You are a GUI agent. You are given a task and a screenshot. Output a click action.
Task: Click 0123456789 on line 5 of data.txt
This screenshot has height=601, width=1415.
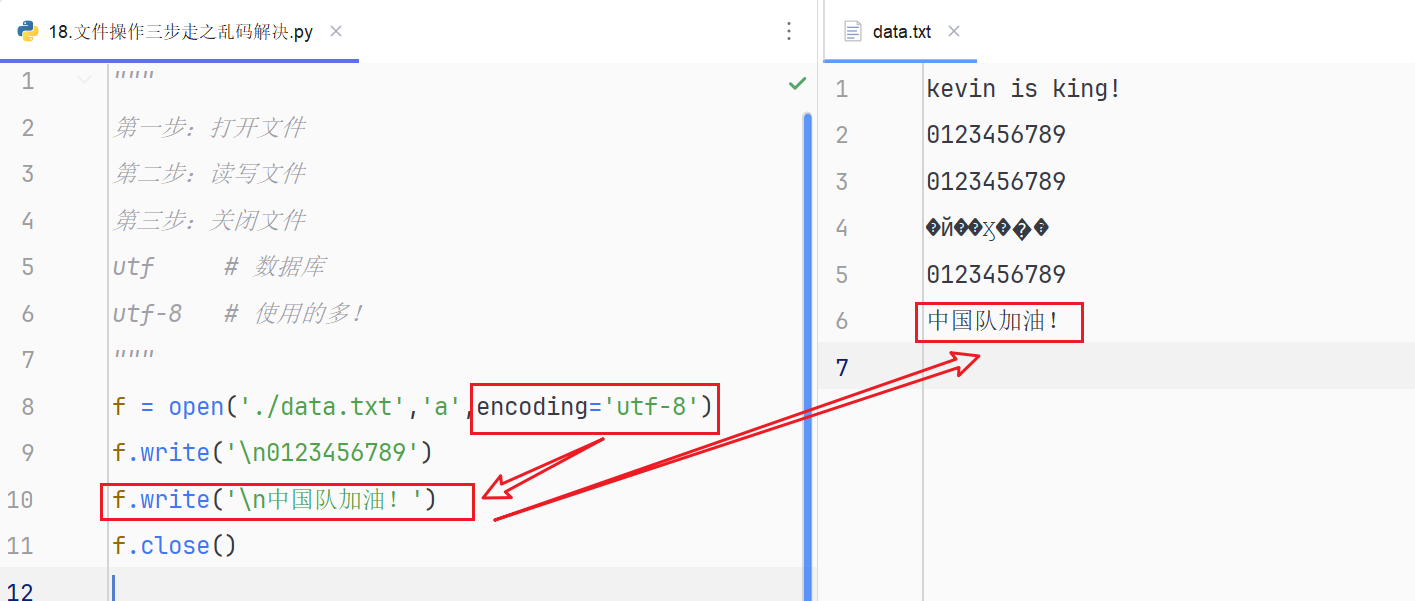coord(996,275)
